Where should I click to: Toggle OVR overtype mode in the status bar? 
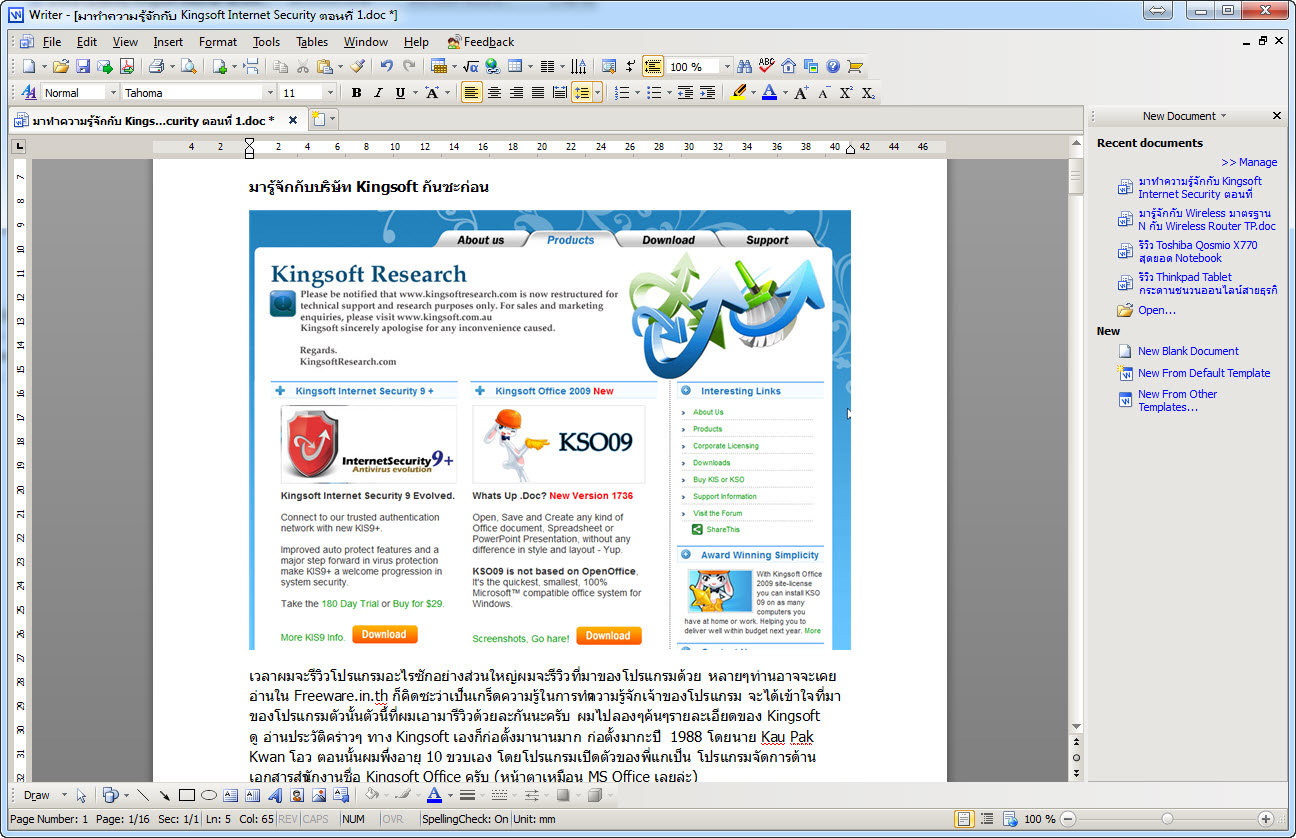392,819
